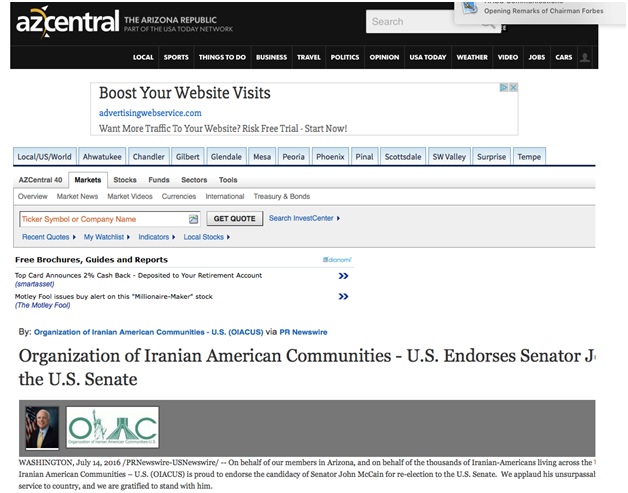Image resolution: width=628 pixels, height=493 pixels.
Task: Select the Peoria tab
Action: 294,157
